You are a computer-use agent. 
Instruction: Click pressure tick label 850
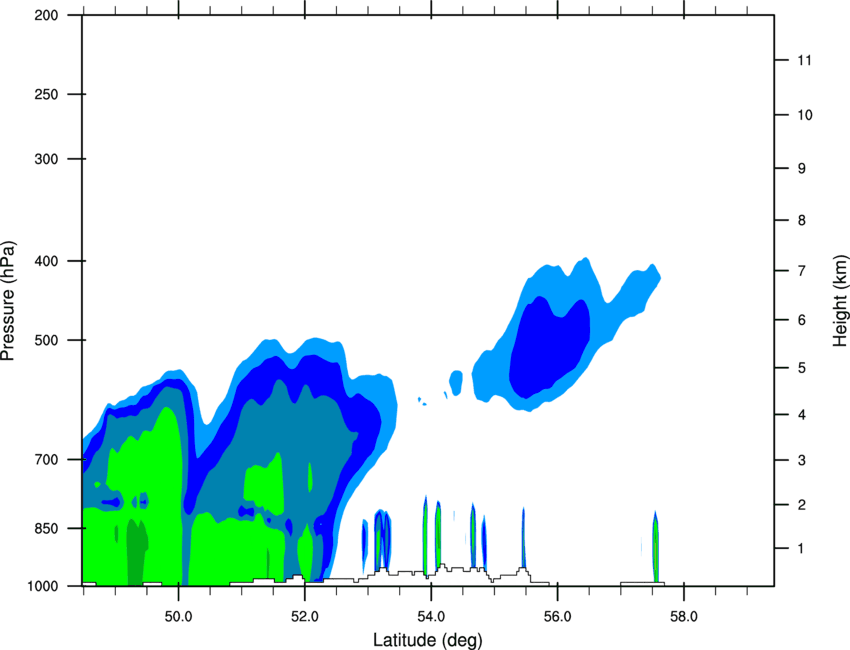pyautogui.click(x=46, y=528)
